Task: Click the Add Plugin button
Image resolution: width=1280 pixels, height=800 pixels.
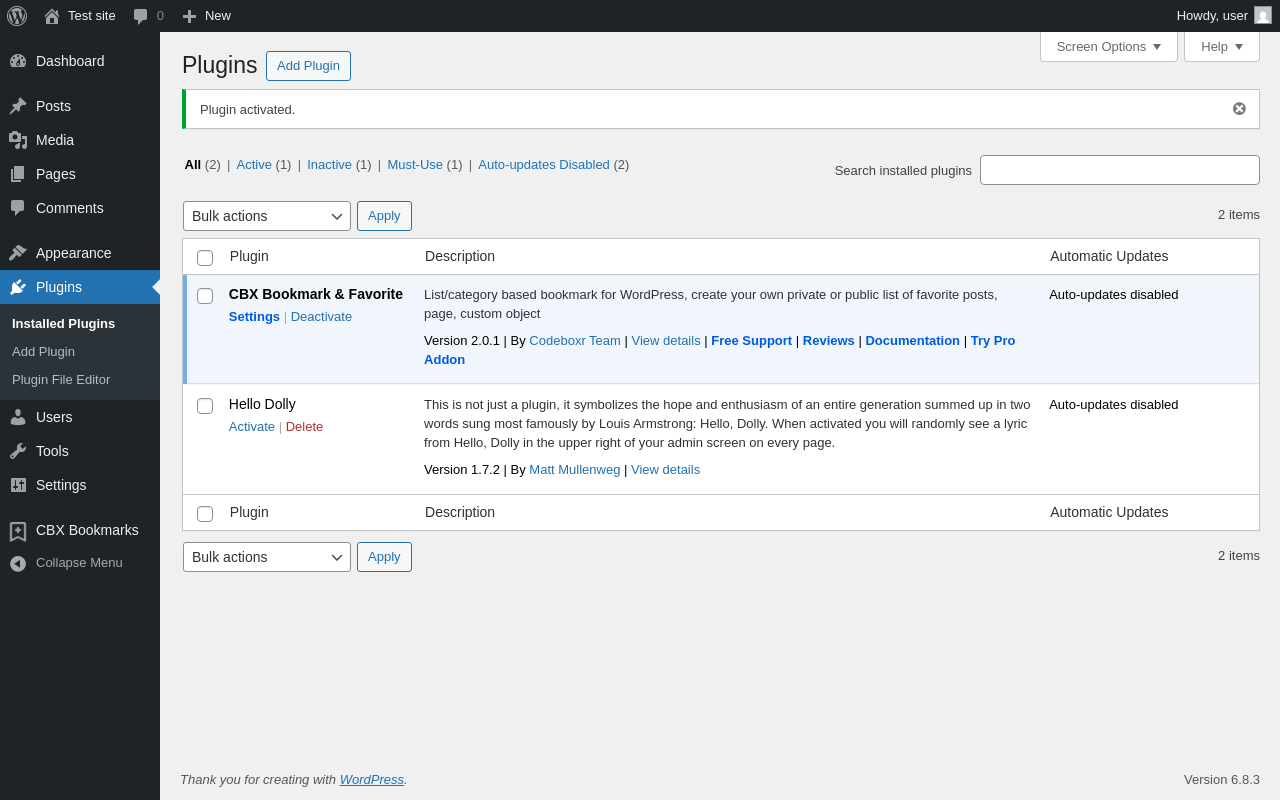Action: 308,66
